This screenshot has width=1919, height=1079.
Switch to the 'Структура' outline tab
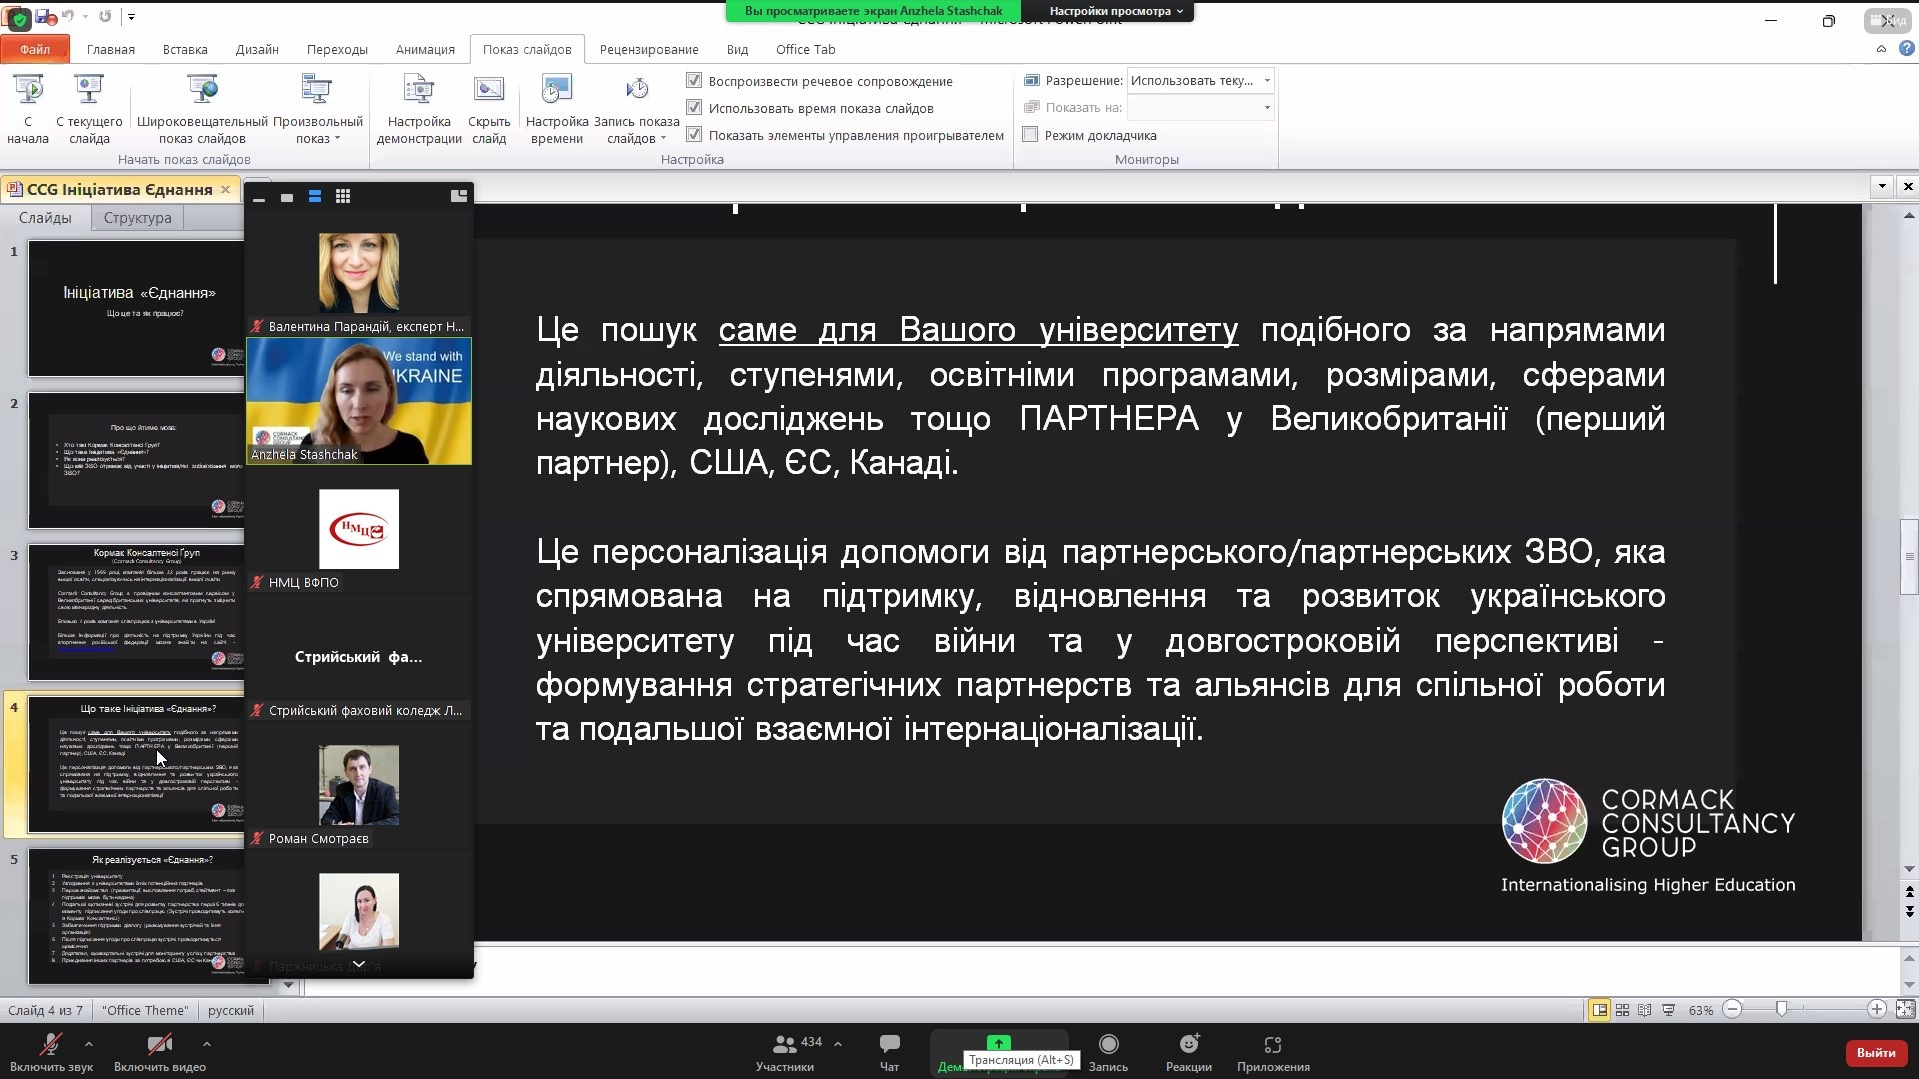(137, 218)
